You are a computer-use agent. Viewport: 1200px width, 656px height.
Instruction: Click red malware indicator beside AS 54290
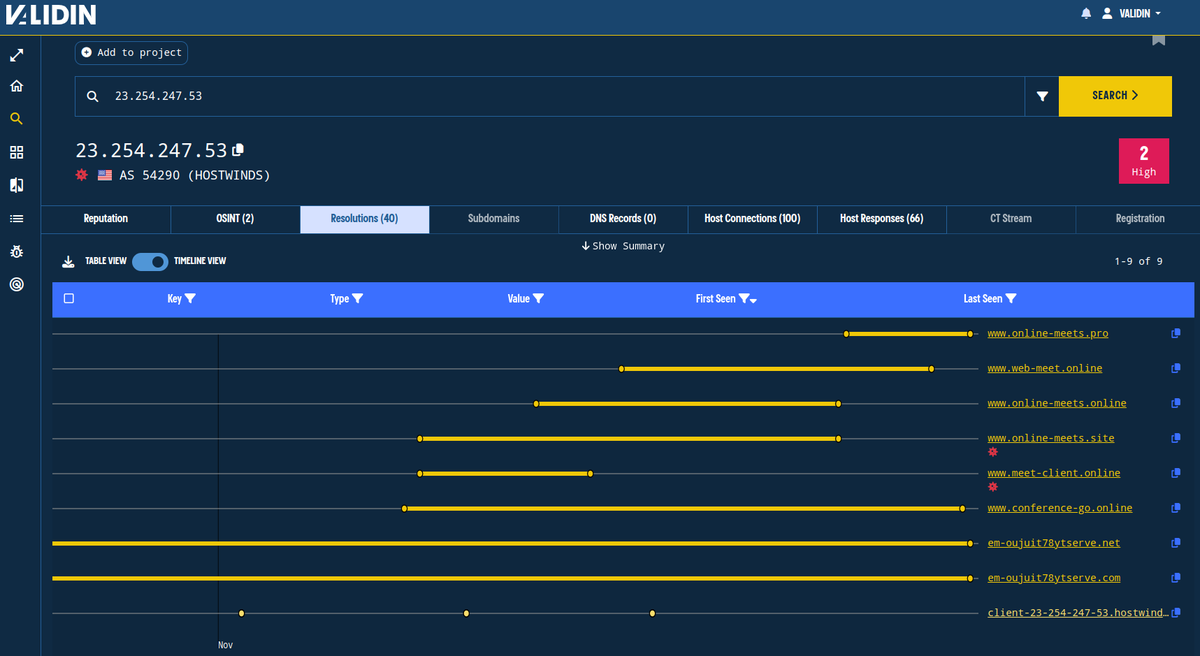82,175
